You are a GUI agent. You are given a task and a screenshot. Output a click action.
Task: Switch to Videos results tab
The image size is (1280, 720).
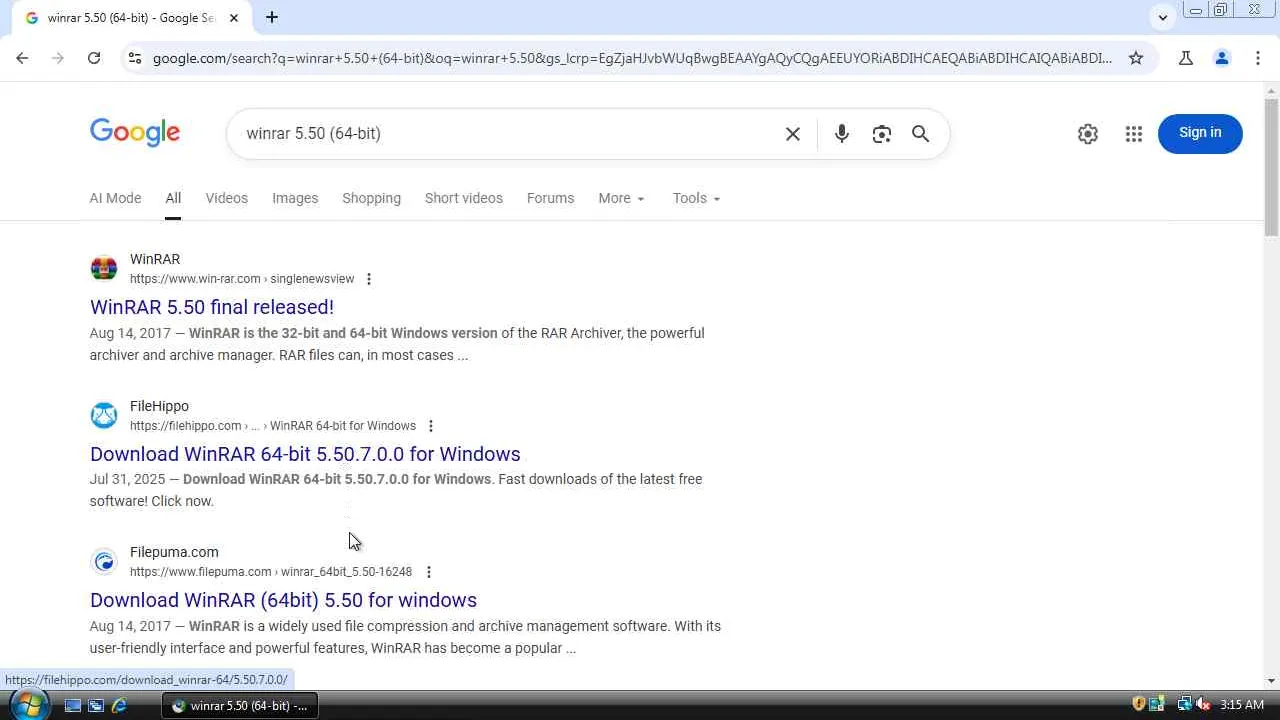(227, 198)
